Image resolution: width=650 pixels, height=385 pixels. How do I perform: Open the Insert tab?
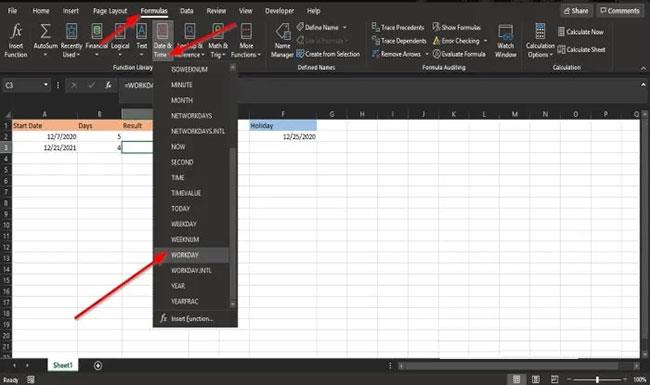tap(70, 11)
